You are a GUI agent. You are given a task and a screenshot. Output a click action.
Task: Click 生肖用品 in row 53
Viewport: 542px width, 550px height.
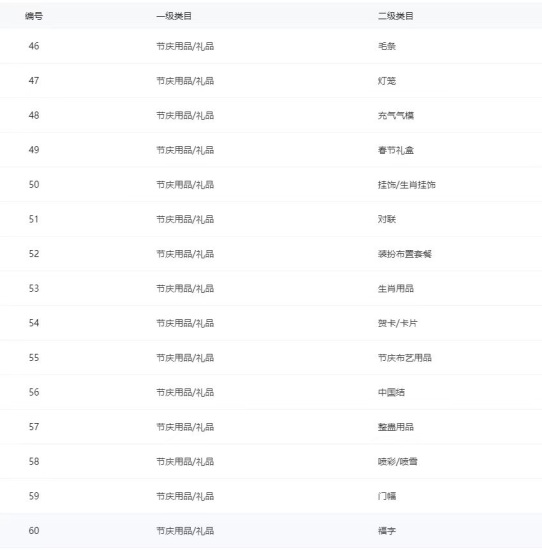[396, 289]
